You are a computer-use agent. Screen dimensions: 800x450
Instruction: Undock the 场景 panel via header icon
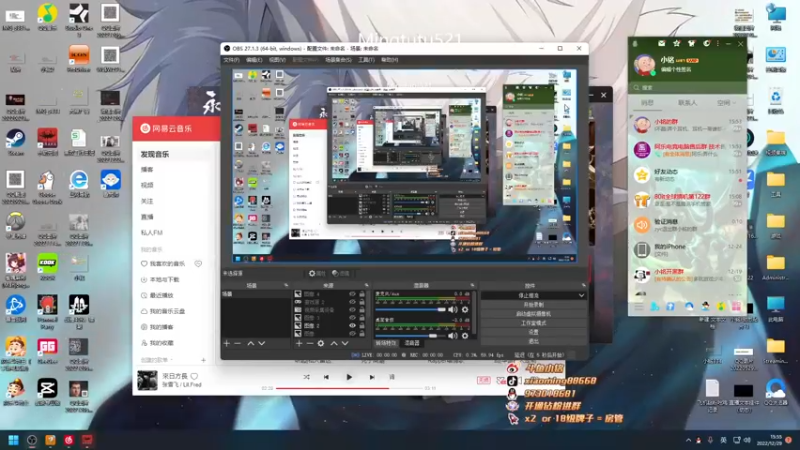(x=286, y=285)
